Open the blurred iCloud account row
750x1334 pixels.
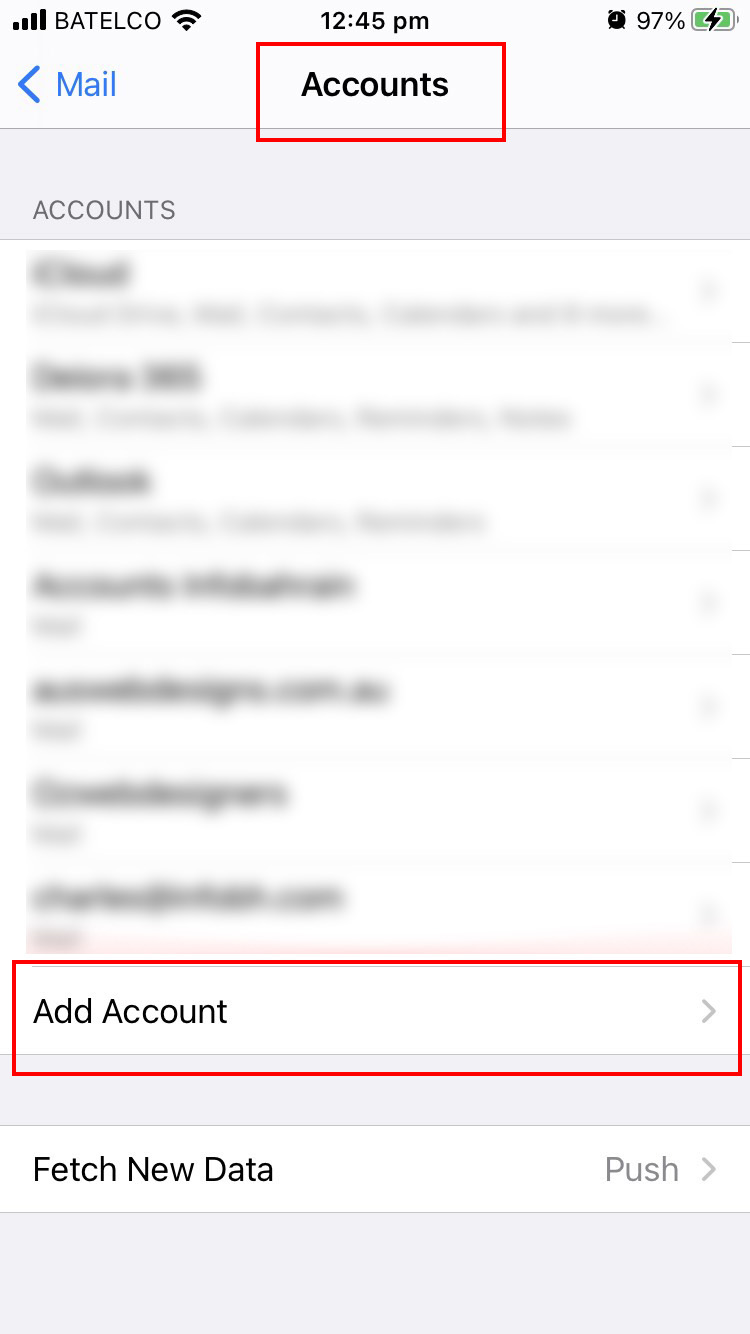375,291
